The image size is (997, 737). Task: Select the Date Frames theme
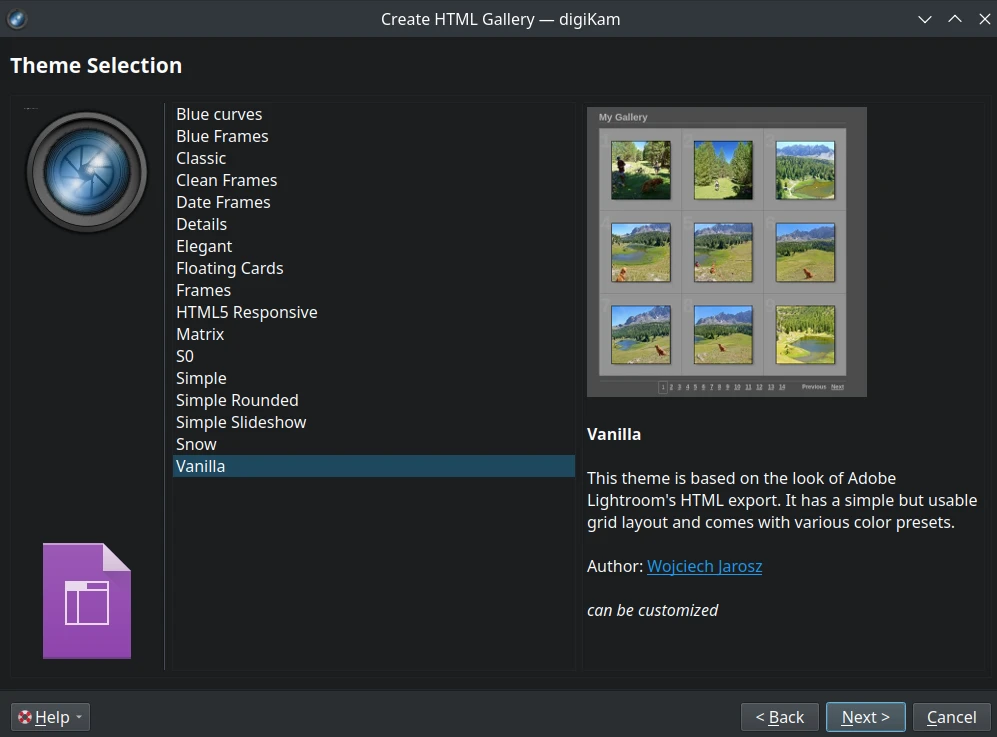pos(223,202)
